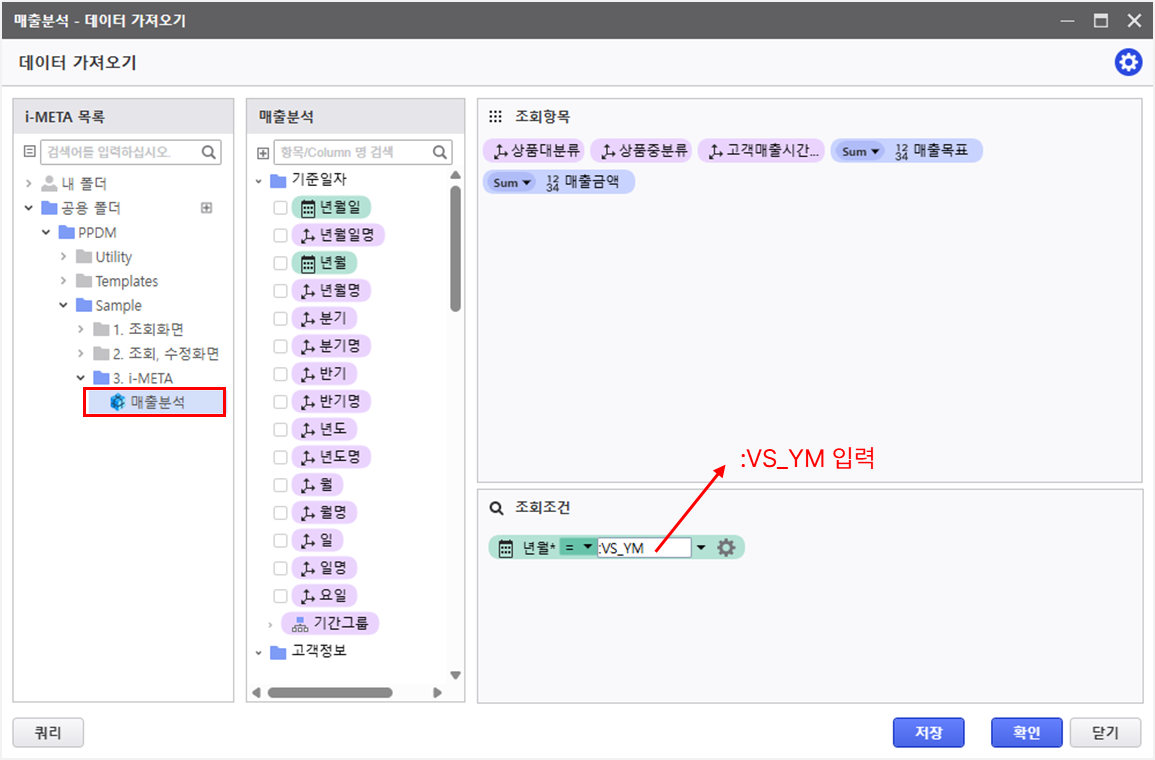The width and height of the screenshot is (1155, 760).
Task: Click the search icon in 매출분석 column search
Action: 441,152
